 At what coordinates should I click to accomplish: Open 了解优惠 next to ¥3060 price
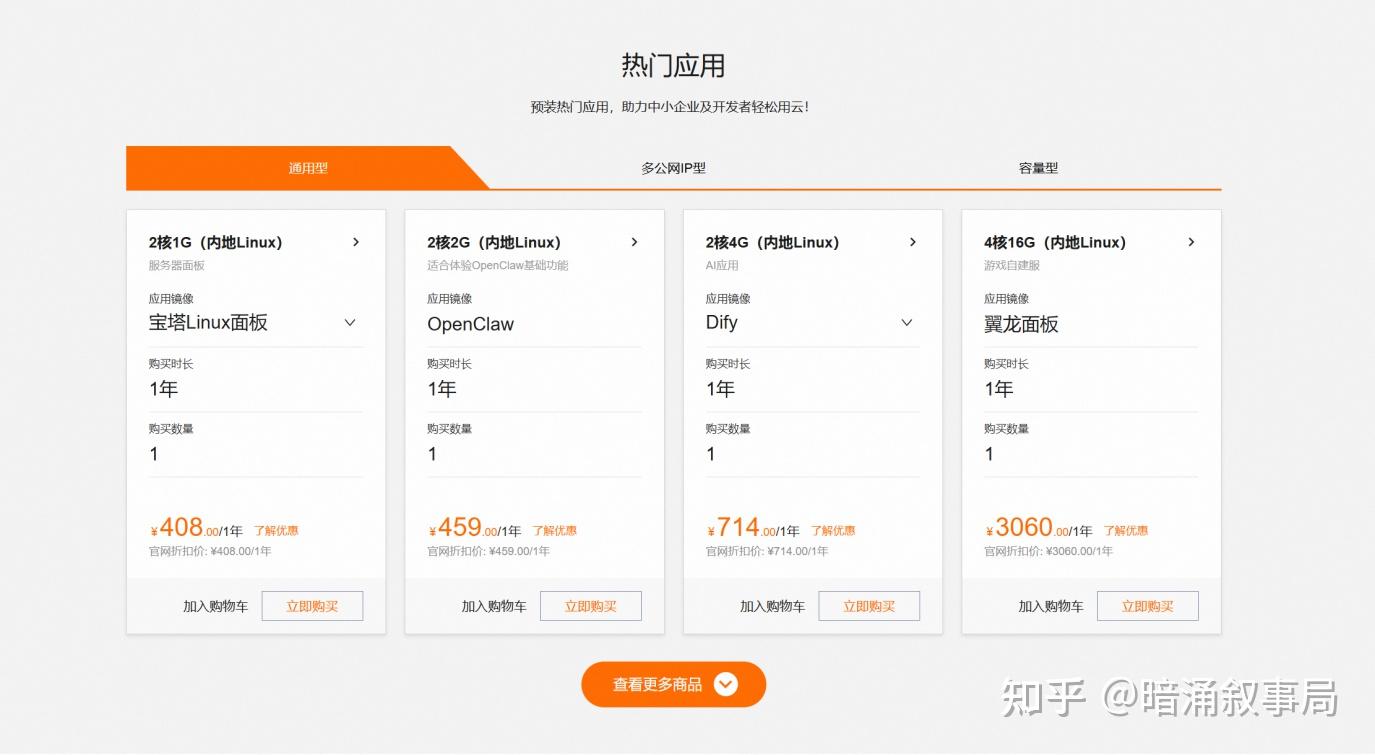(1126, 531)
